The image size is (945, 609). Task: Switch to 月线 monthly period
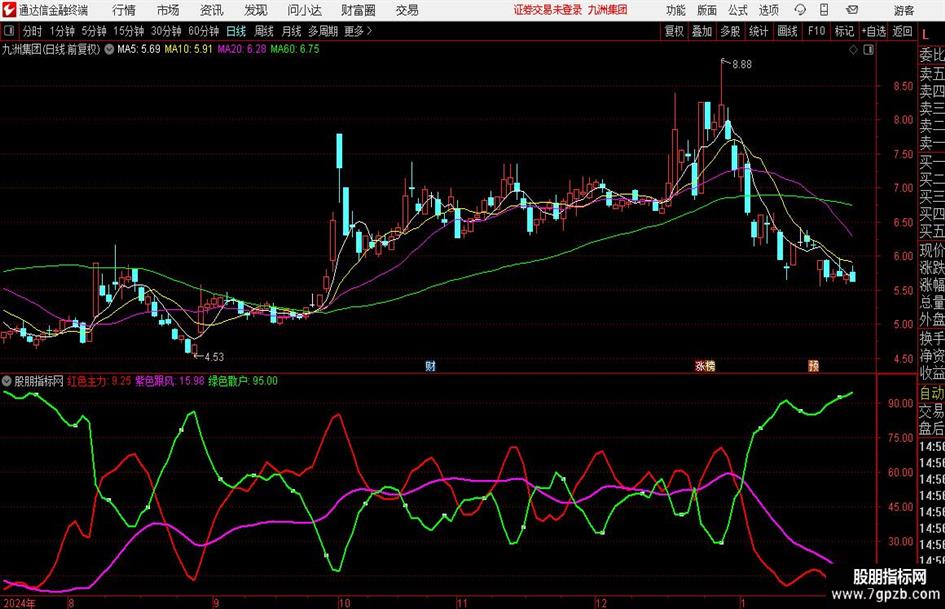(x=292, y=31)
